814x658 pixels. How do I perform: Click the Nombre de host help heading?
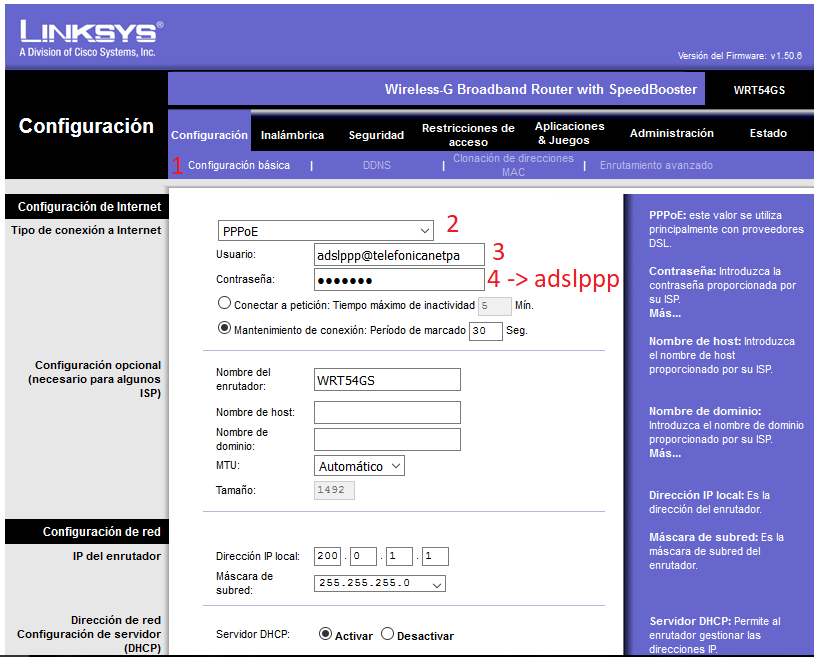click(695, 341)
